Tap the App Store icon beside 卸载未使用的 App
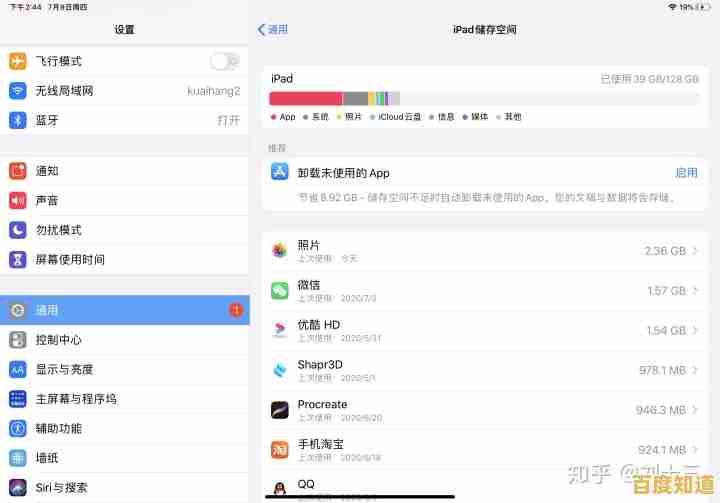Screen dimensions: 720x503 280,172
